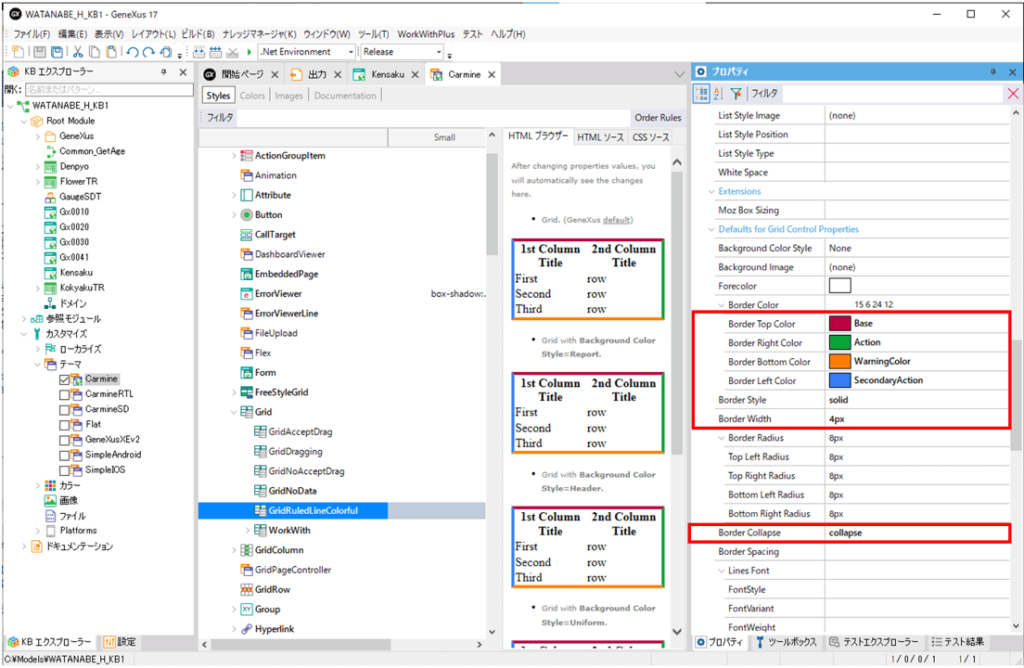1024x668 pixels.
Task: Click the Save All toolbar icon
Action: (x=57, y=52)
